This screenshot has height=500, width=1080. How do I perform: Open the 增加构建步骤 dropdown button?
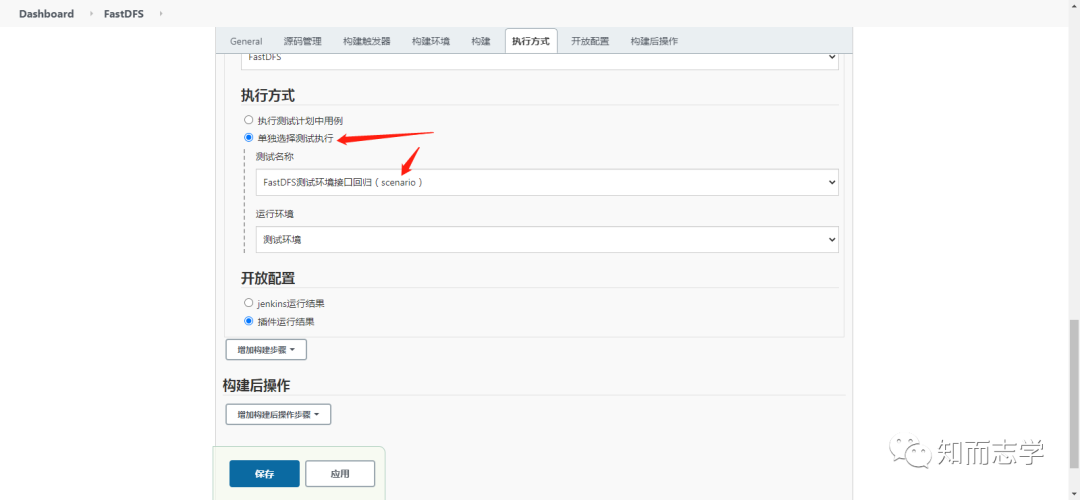pyautogui.click(x=266, y=350)
